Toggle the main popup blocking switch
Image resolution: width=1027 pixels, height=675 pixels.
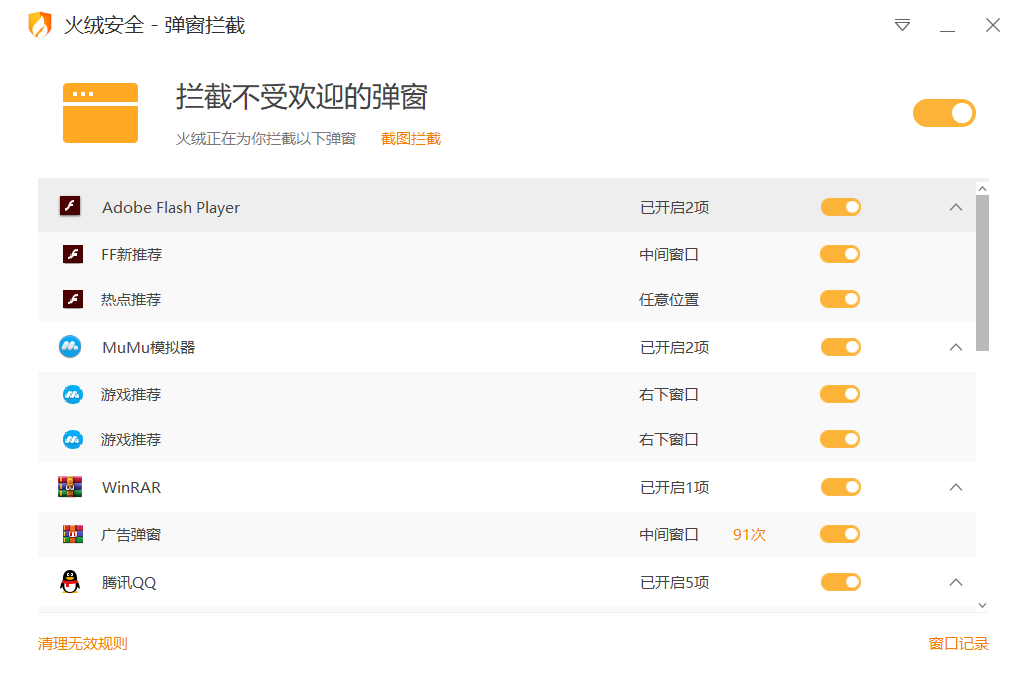point(944,113)
